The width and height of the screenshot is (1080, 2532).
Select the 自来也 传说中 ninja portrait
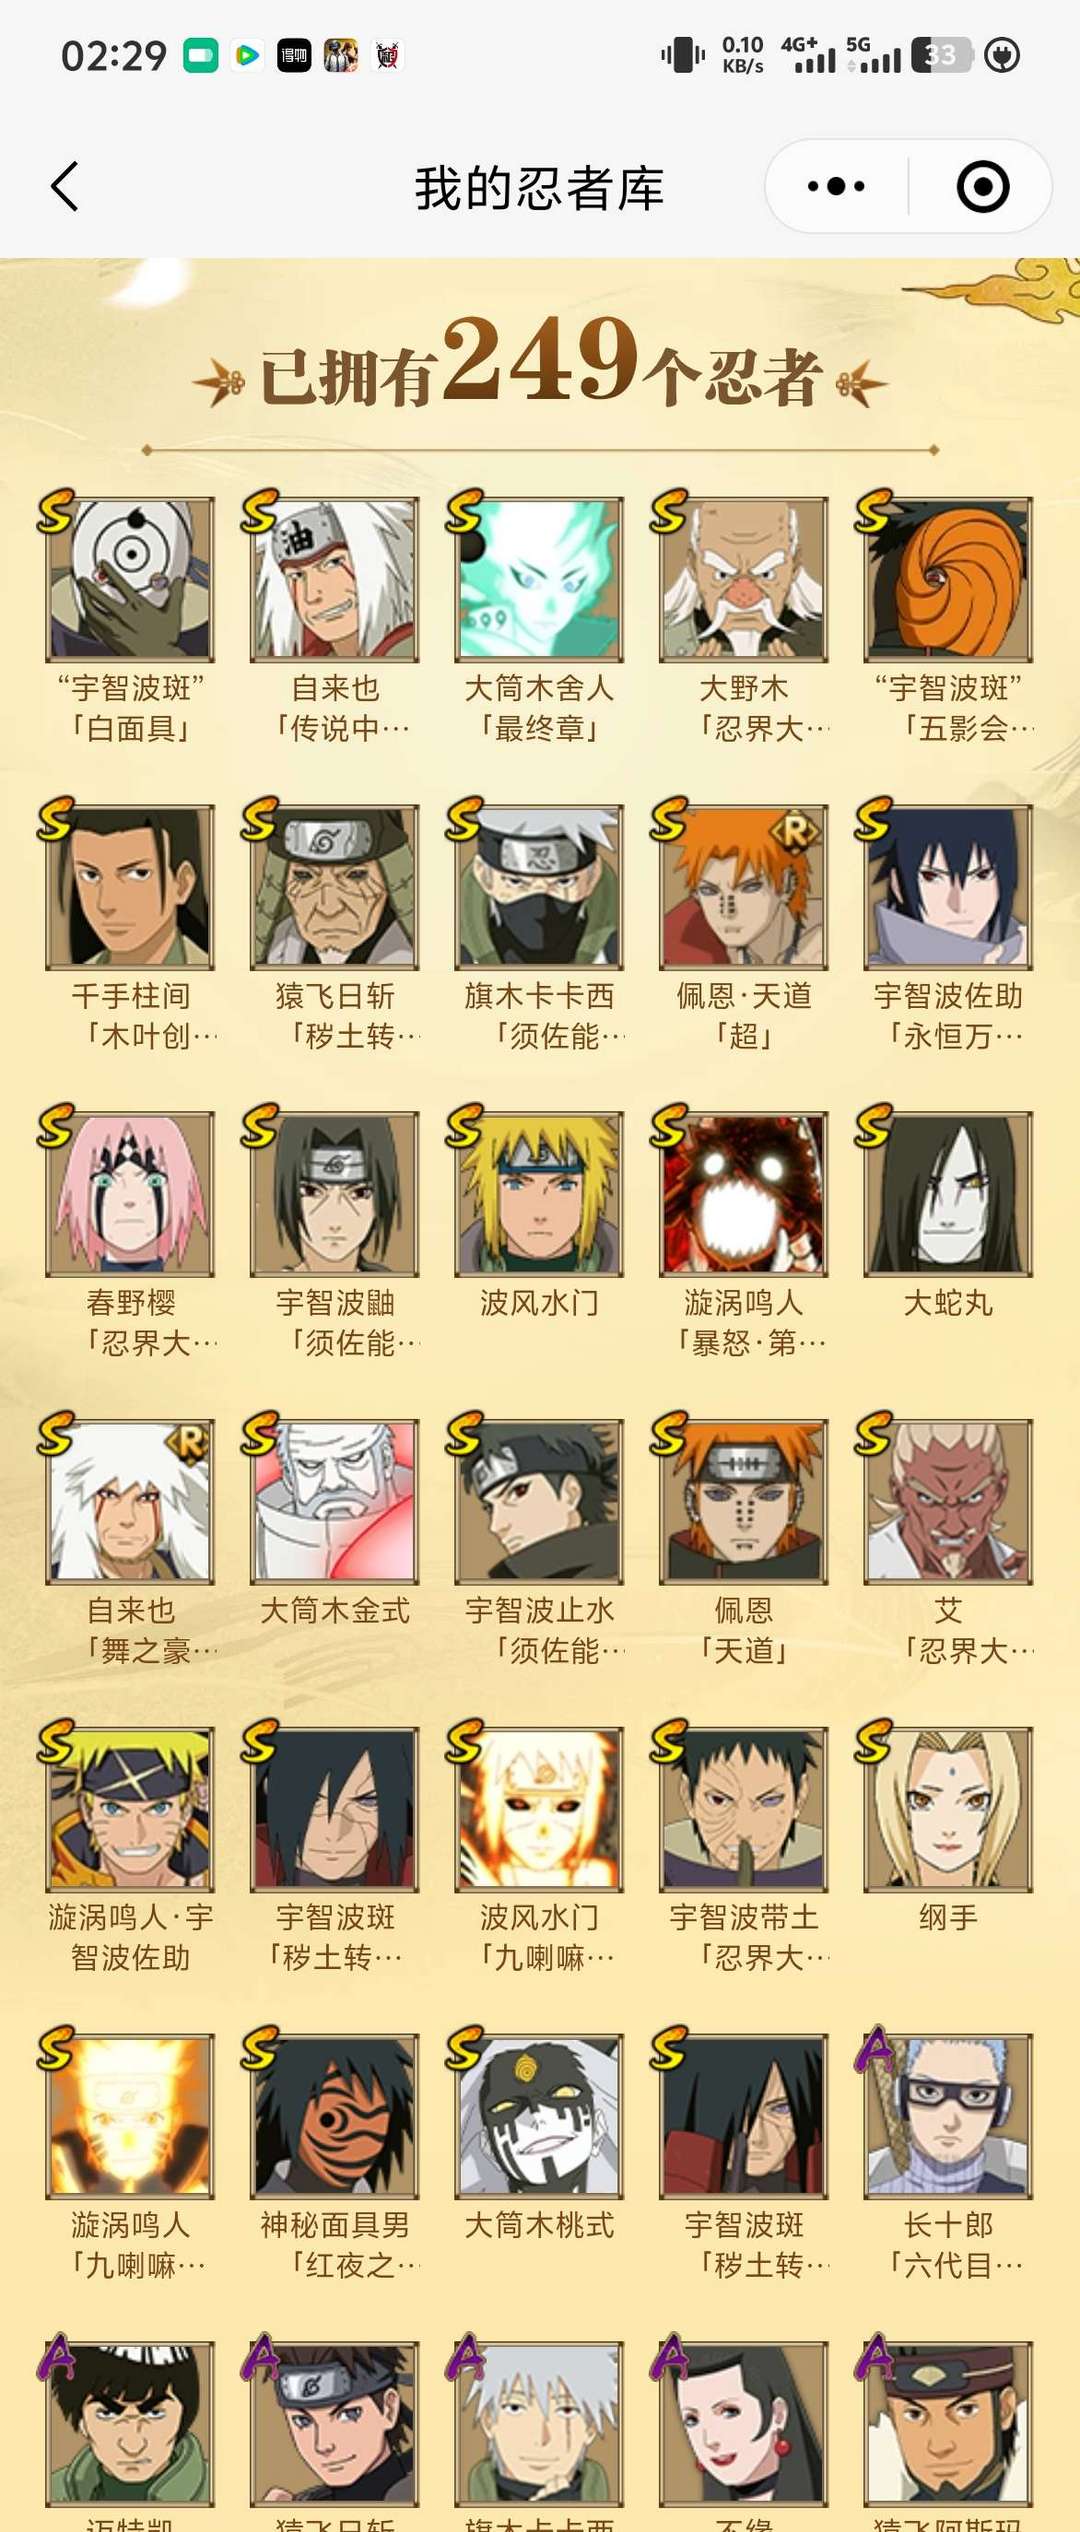tap(334, 580)
